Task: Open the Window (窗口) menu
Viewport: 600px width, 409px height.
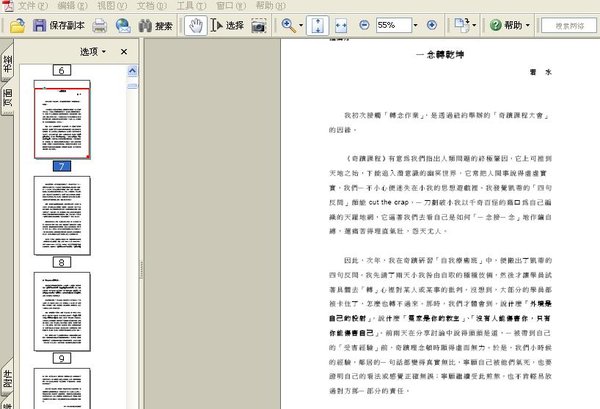Action: [x=231, y=6]
